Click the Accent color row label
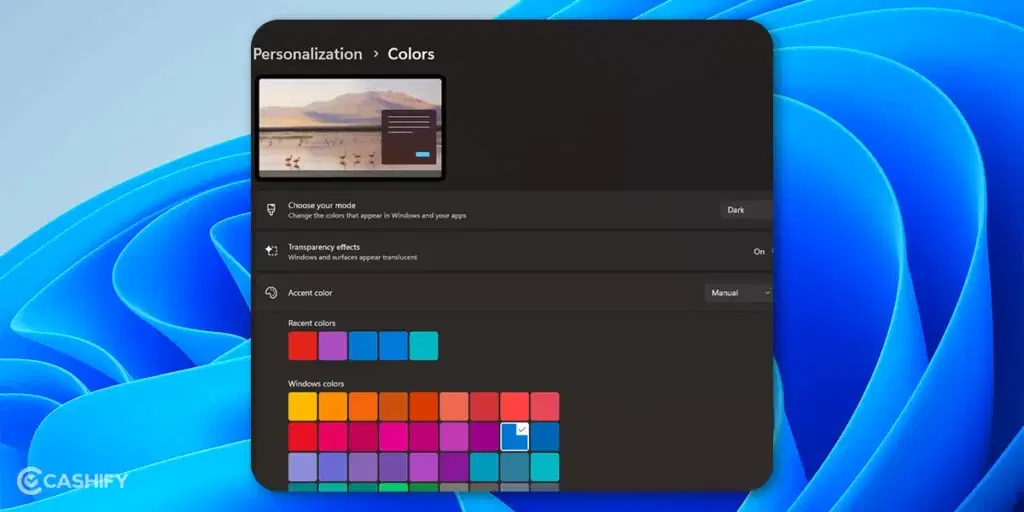 pos(310,293)
